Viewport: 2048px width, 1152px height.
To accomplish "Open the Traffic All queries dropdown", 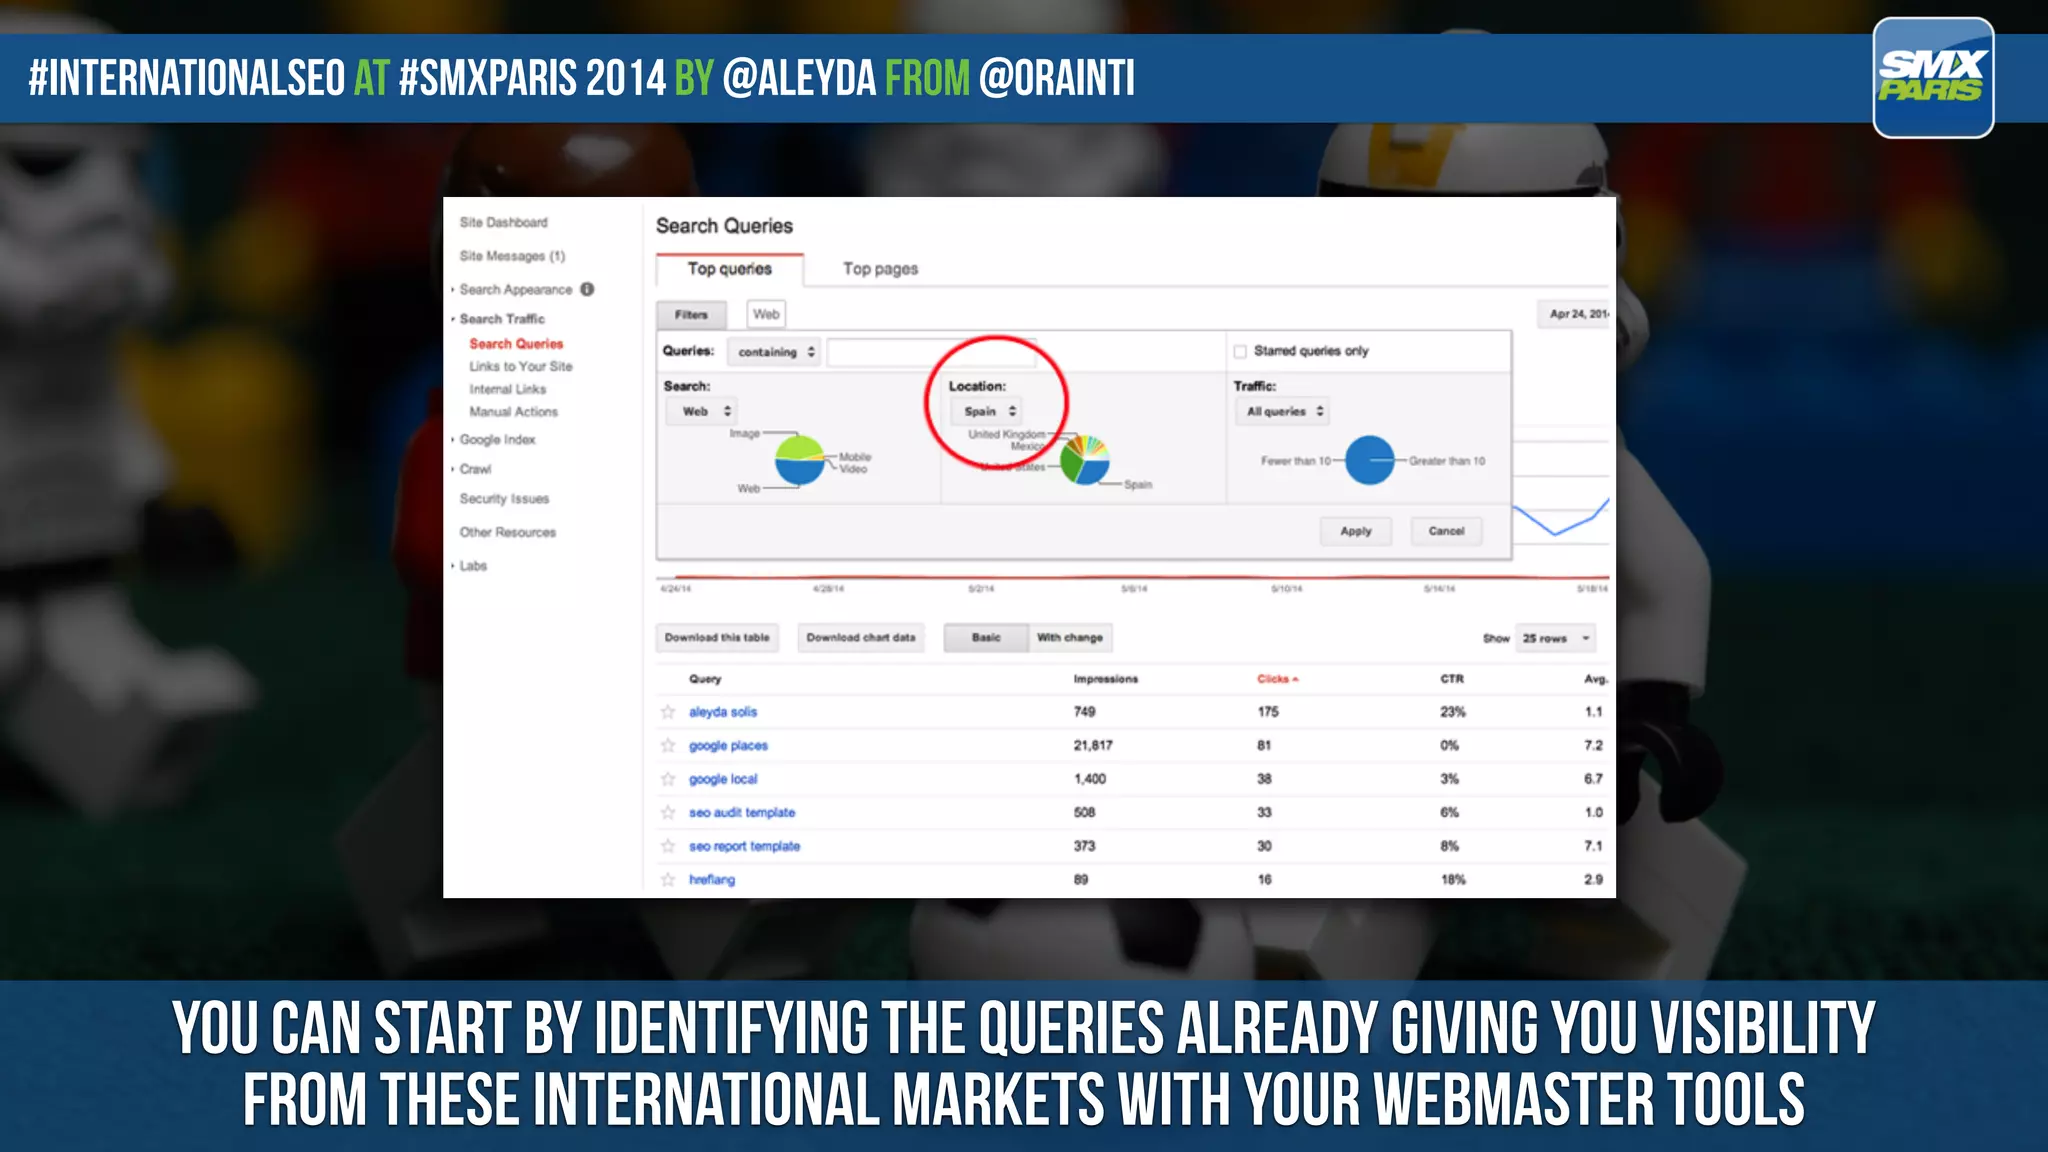I will (x=1284, y=411).
